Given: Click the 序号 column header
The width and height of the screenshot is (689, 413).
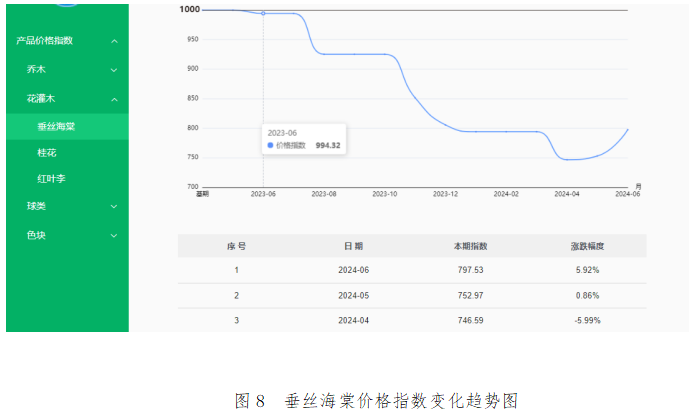Looking at the screenshot, I should click(x=236, y=246).
